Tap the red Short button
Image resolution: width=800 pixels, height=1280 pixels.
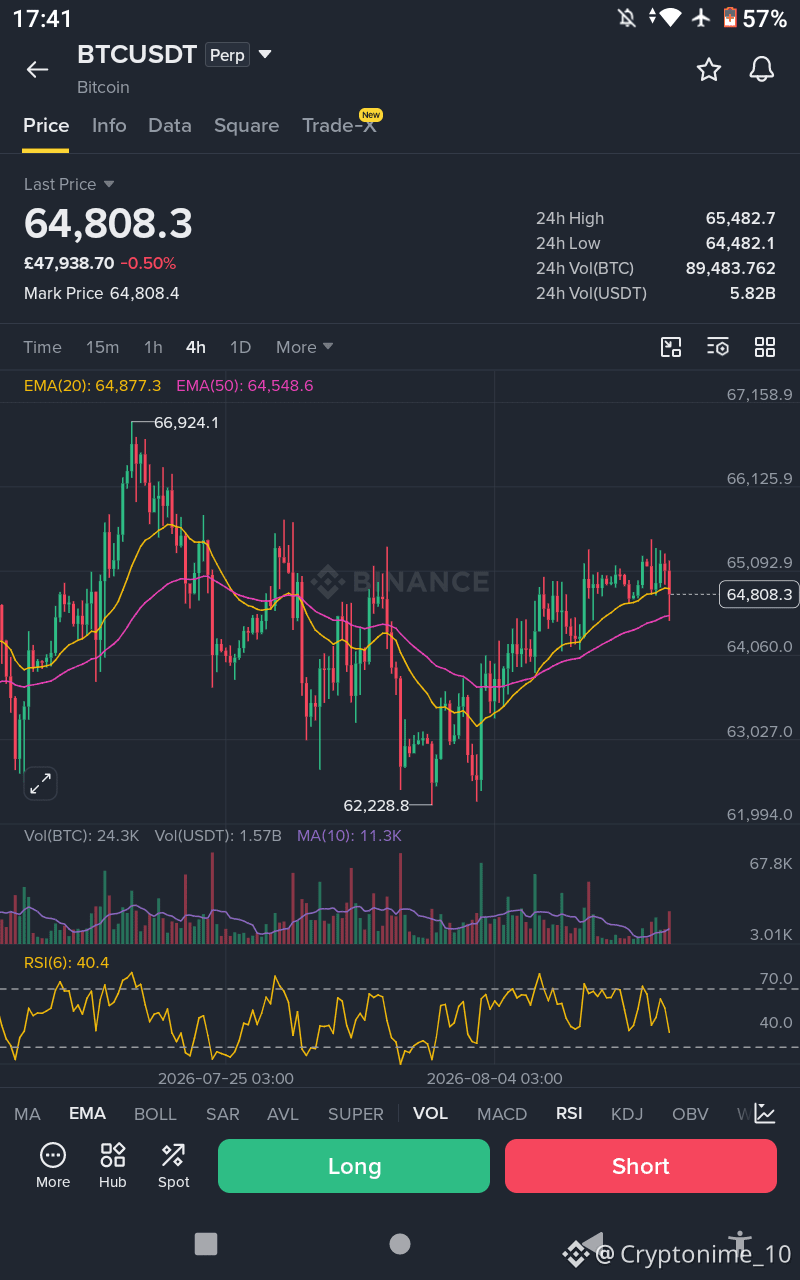click(x=641, y=1166)
